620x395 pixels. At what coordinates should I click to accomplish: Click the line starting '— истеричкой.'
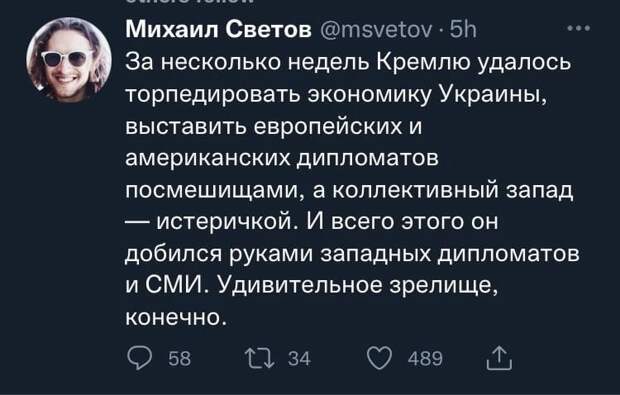coord(312,221)
